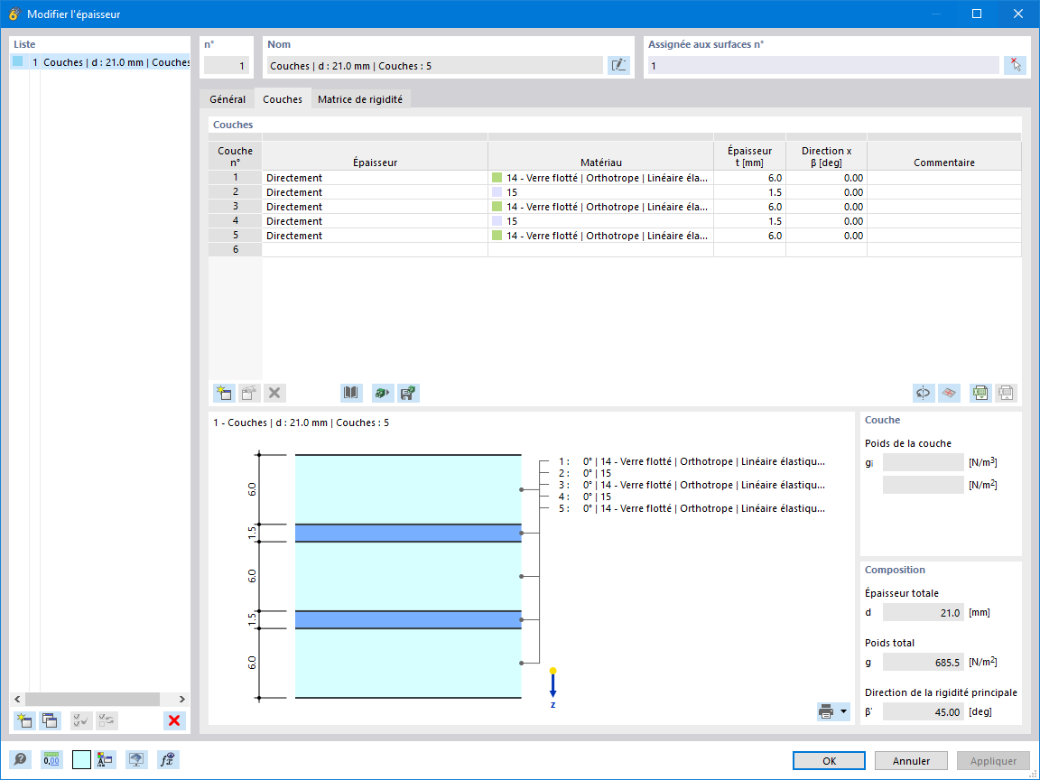
Task: Click the export table to Excel icon
Action: pos(980,393)
